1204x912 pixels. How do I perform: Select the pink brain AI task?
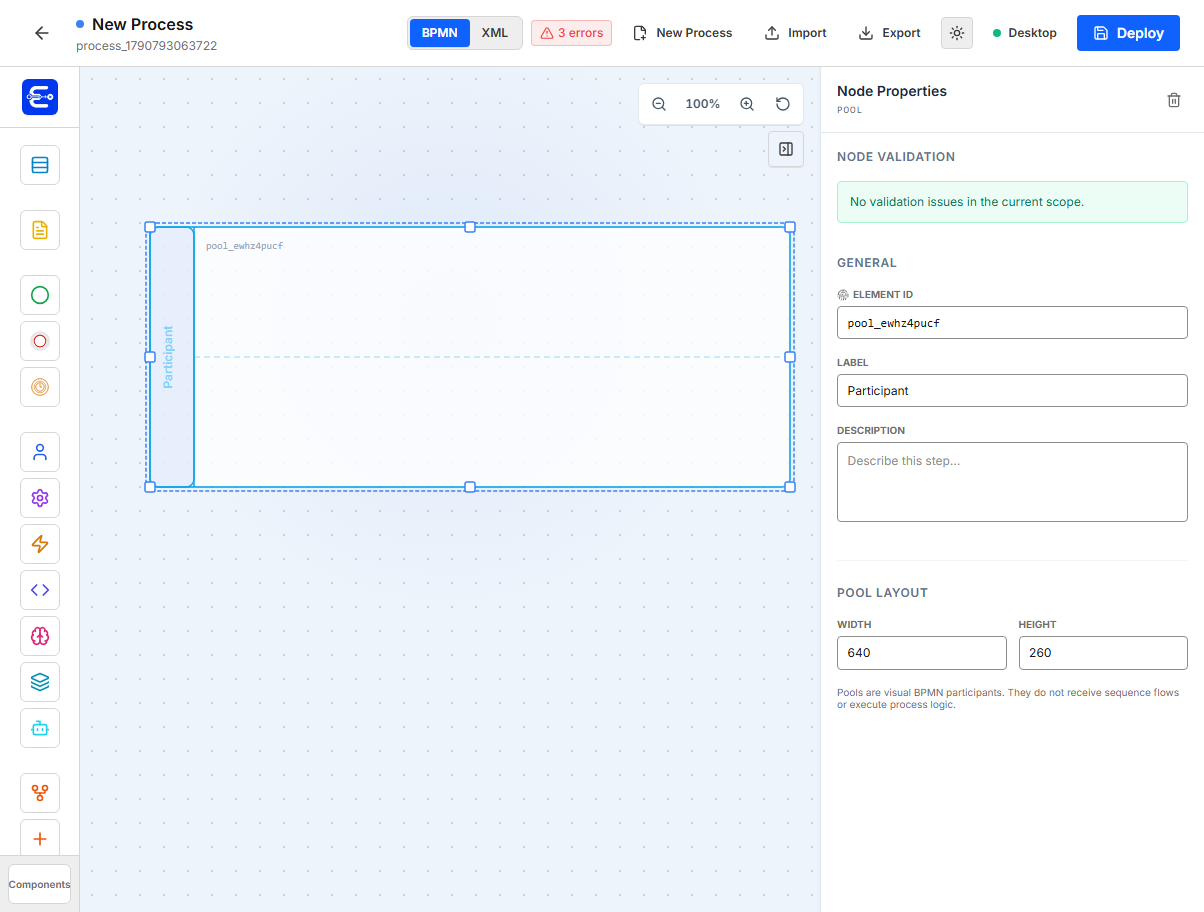[x=40, y=636]
